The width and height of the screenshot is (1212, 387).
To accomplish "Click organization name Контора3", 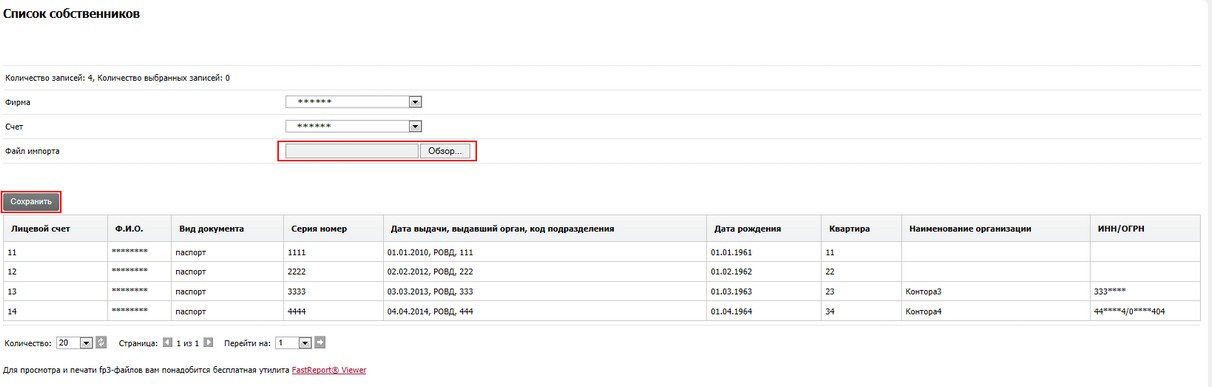I will pos(924,292).
